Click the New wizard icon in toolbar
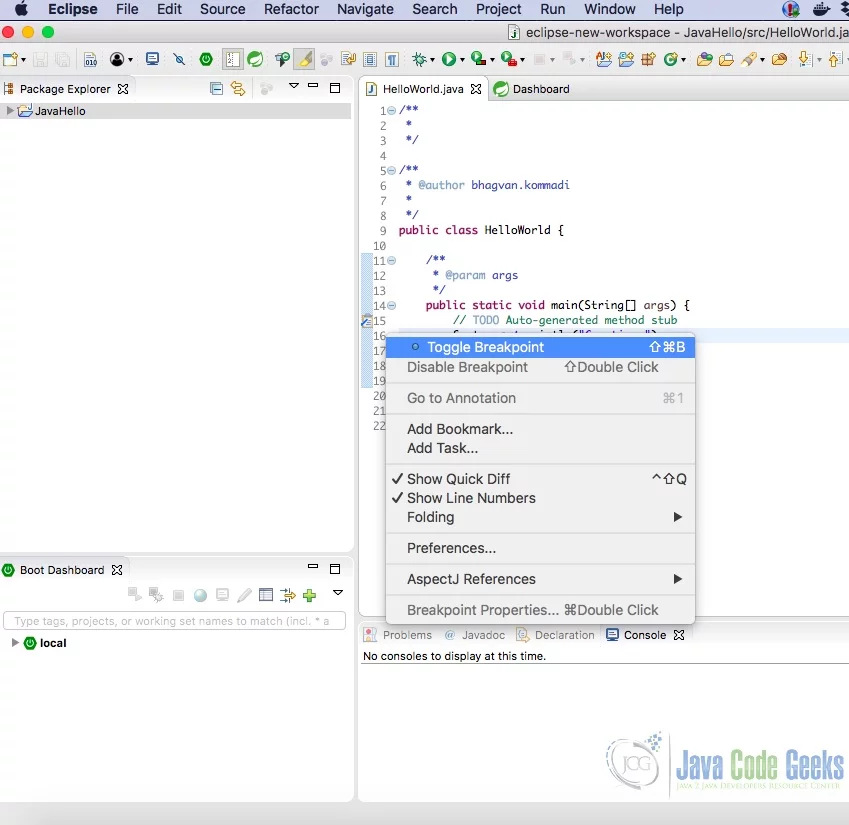The image size is (849, 825). [x=10, y=59]
